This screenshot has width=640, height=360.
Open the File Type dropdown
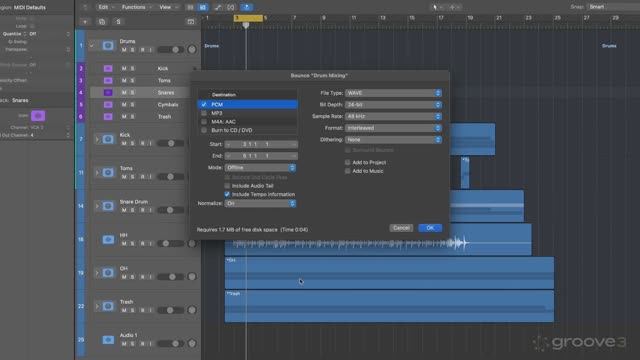tap(393, 93)
